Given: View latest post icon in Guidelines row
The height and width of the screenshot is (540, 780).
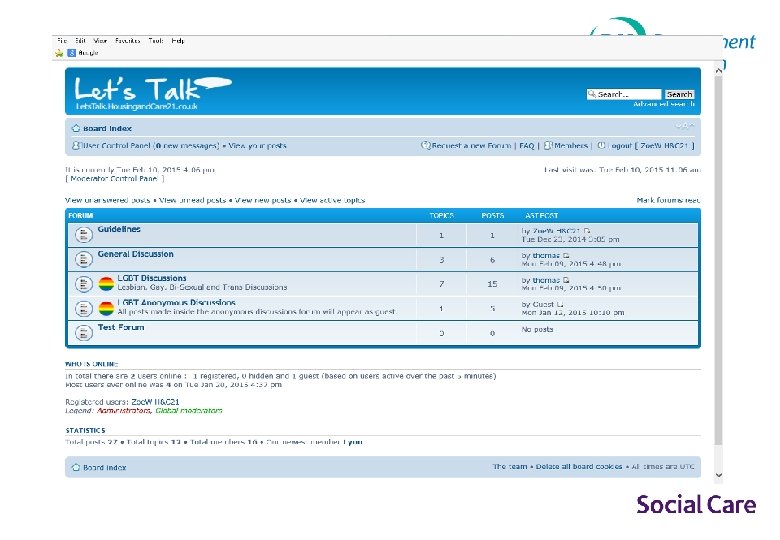Looking at the screenshot, I should [x=587, y=231].
